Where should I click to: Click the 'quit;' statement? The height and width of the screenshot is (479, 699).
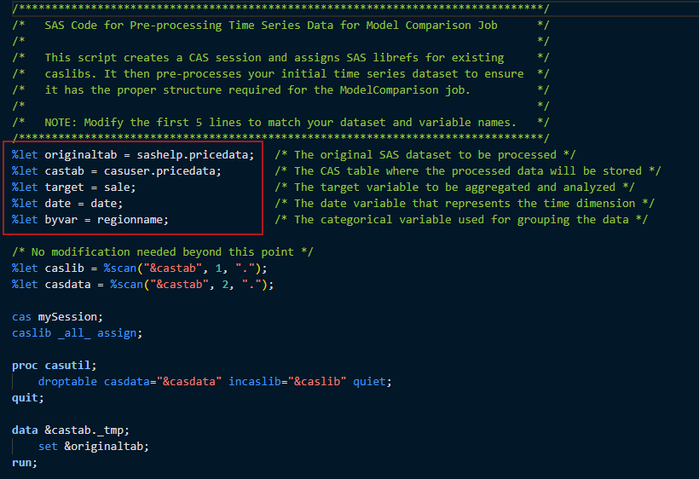click(x=28, y=397)
